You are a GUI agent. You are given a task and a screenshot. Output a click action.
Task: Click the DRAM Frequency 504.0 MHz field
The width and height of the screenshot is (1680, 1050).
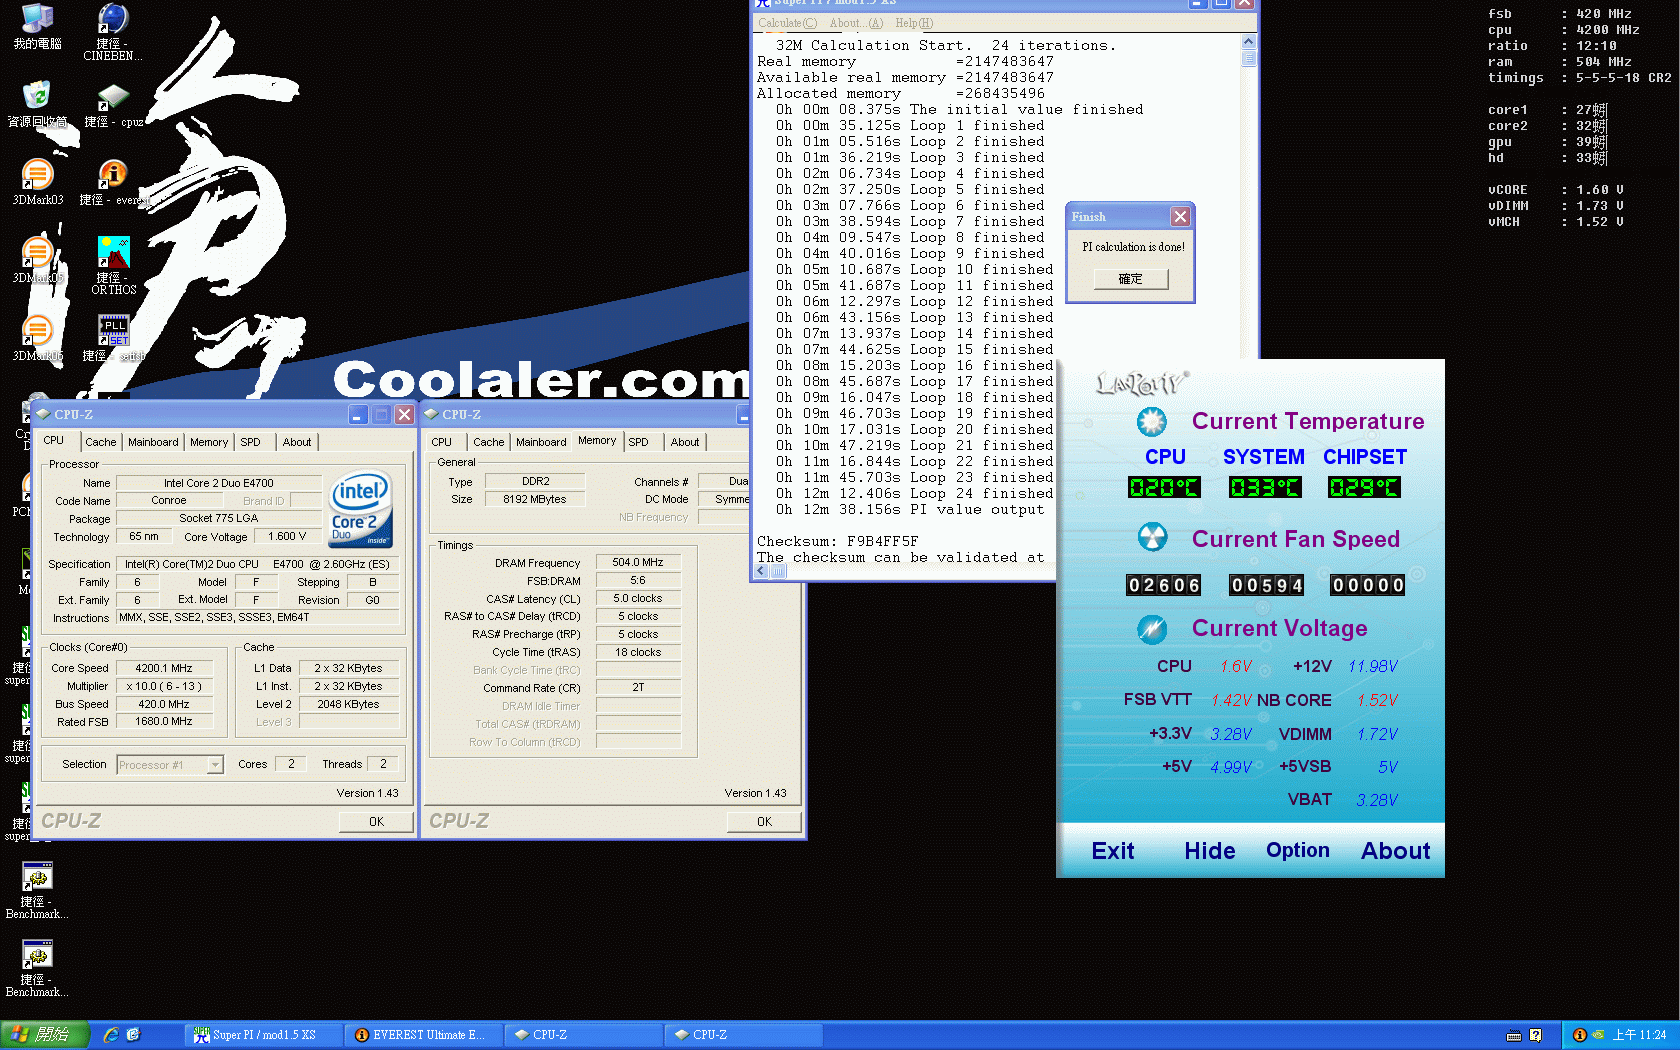(638, 562)
